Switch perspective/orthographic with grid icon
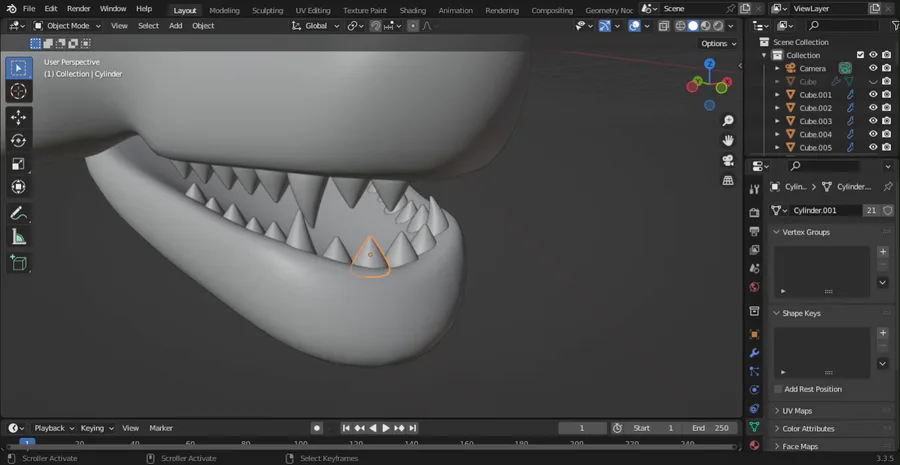Viewport: 900px width, 465px height. 728,180
